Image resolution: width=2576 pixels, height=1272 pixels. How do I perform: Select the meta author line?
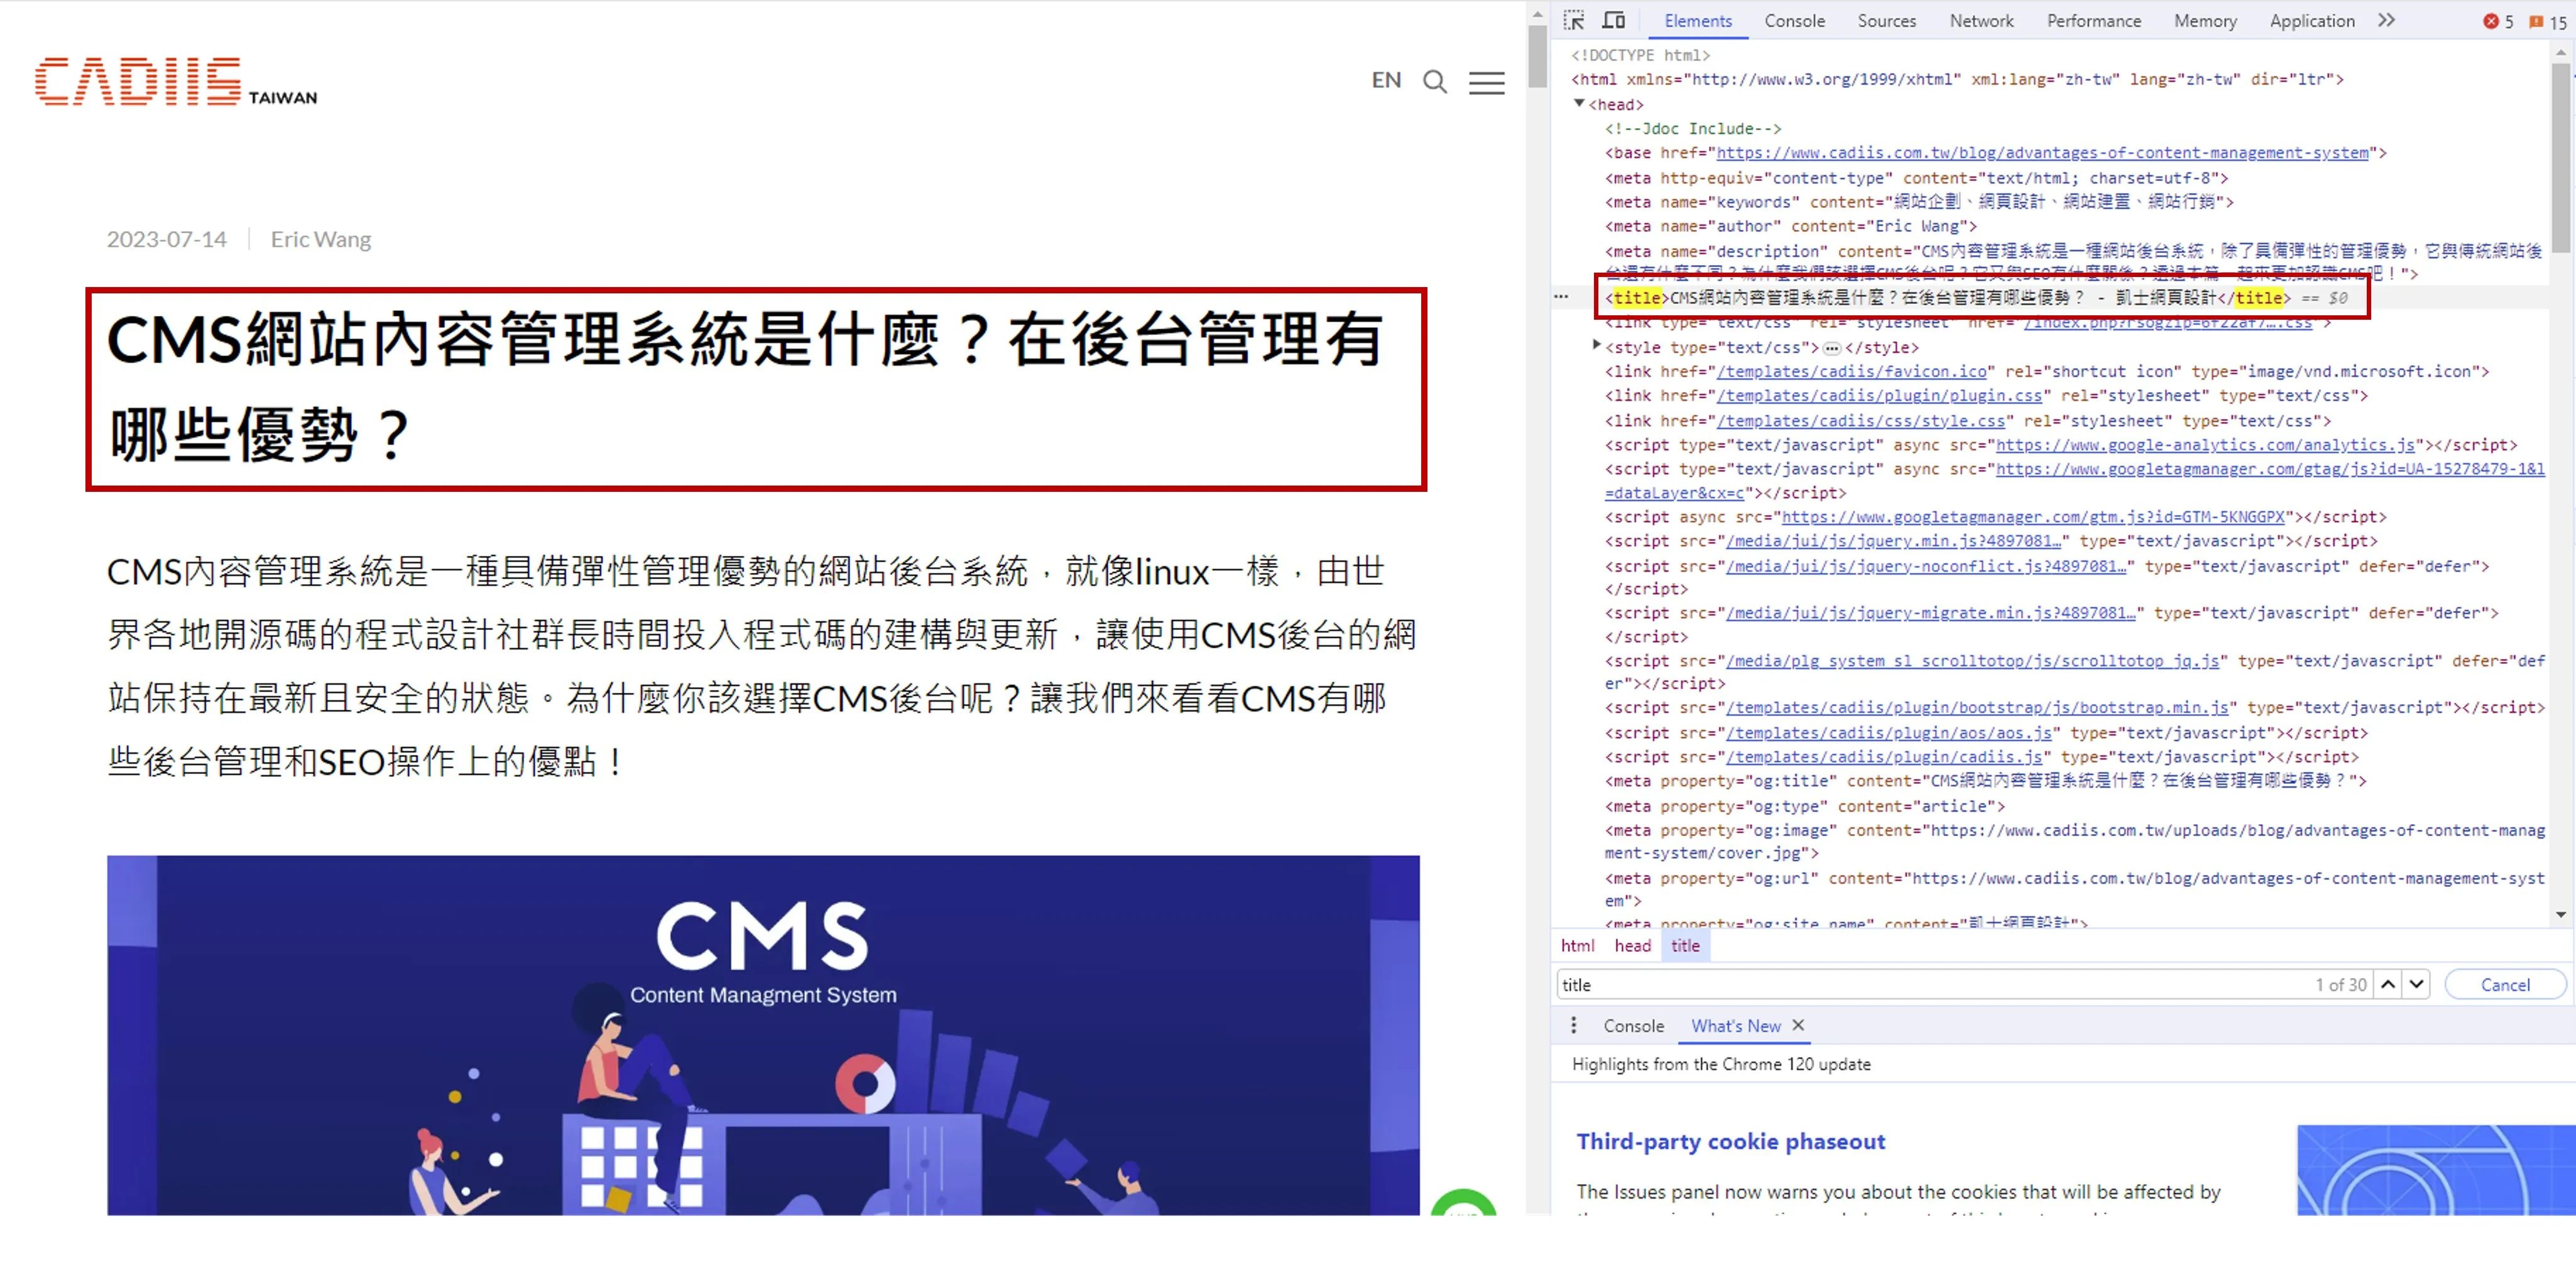click(1791, 226)
